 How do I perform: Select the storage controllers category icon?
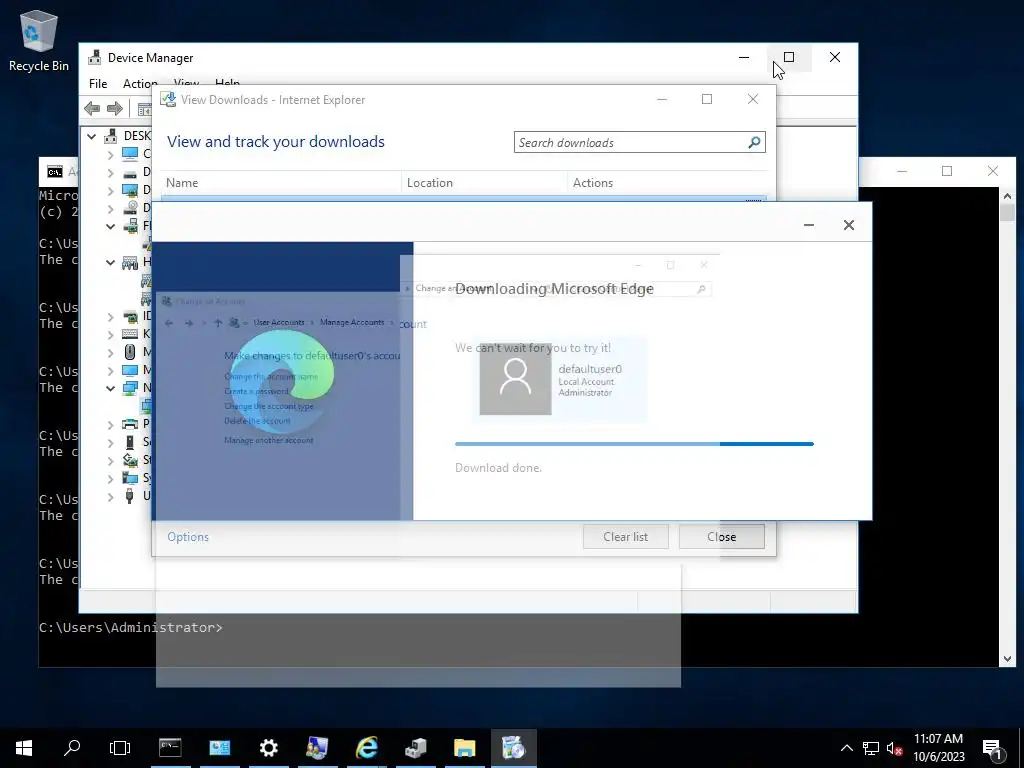pyautogui.click(x=130, y=460)
